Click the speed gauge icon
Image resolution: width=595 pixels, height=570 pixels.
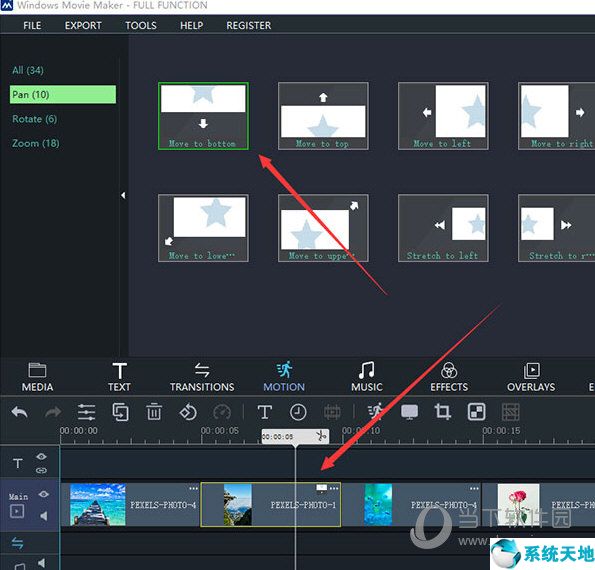pyautogui.click(x=222, y=412)
